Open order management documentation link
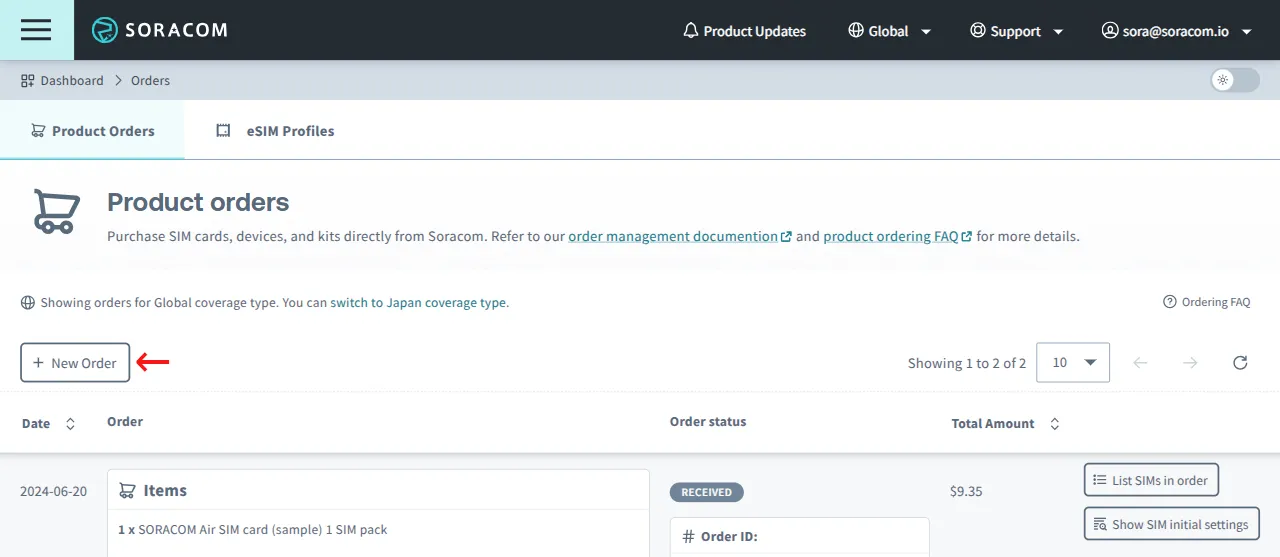The height and width of the screenshot is (557, 1280). (x=680, y=237)
